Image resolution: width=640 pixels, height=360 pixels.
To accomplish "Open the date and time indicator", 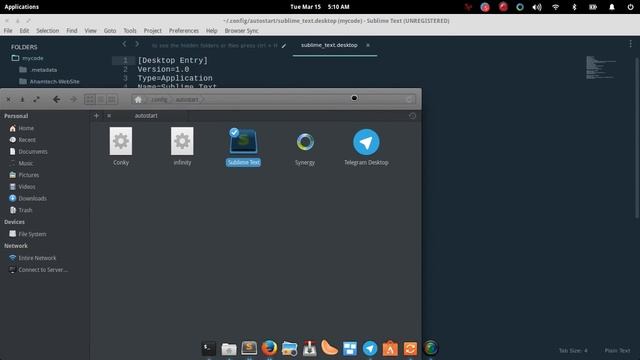I will (320, 7).
